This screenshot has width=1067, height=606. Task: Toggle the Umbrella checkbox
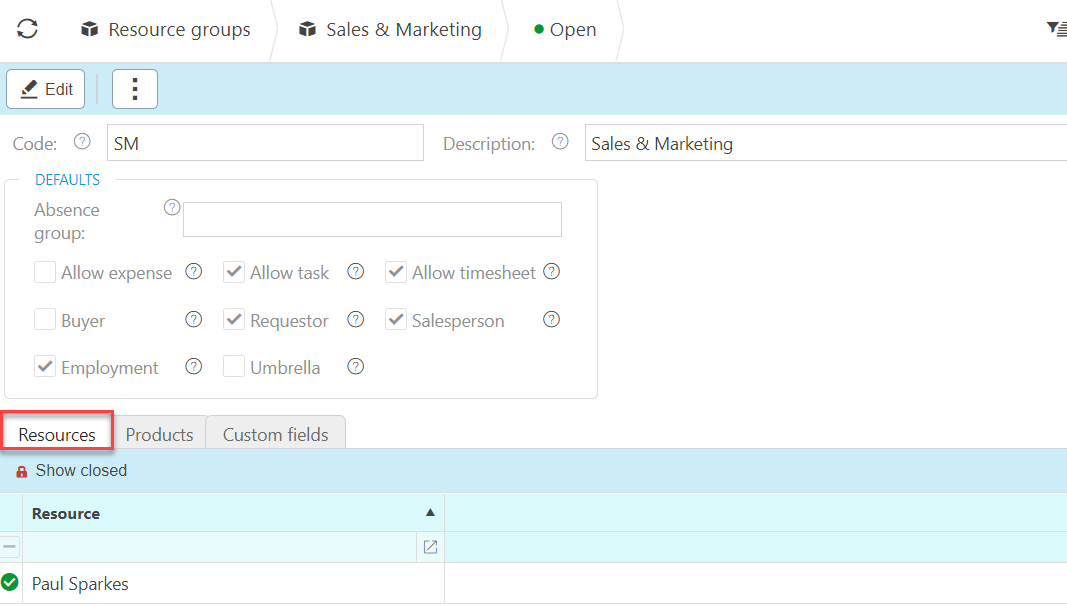(234, 367)
